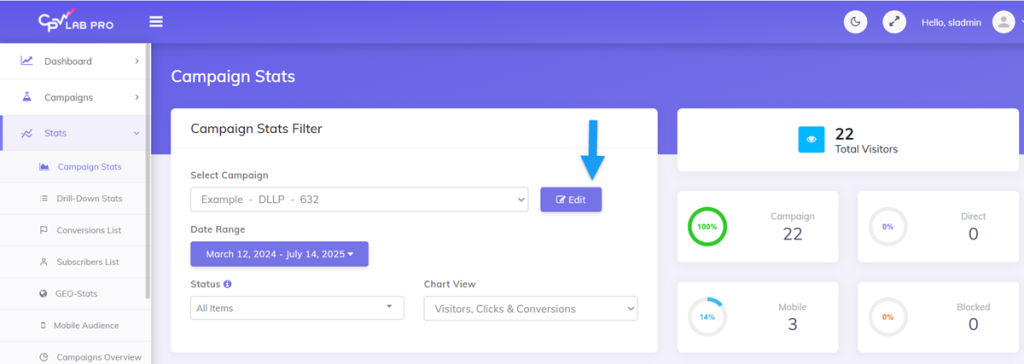Open the Select Campaign dropdown

[x=359, y=199]
